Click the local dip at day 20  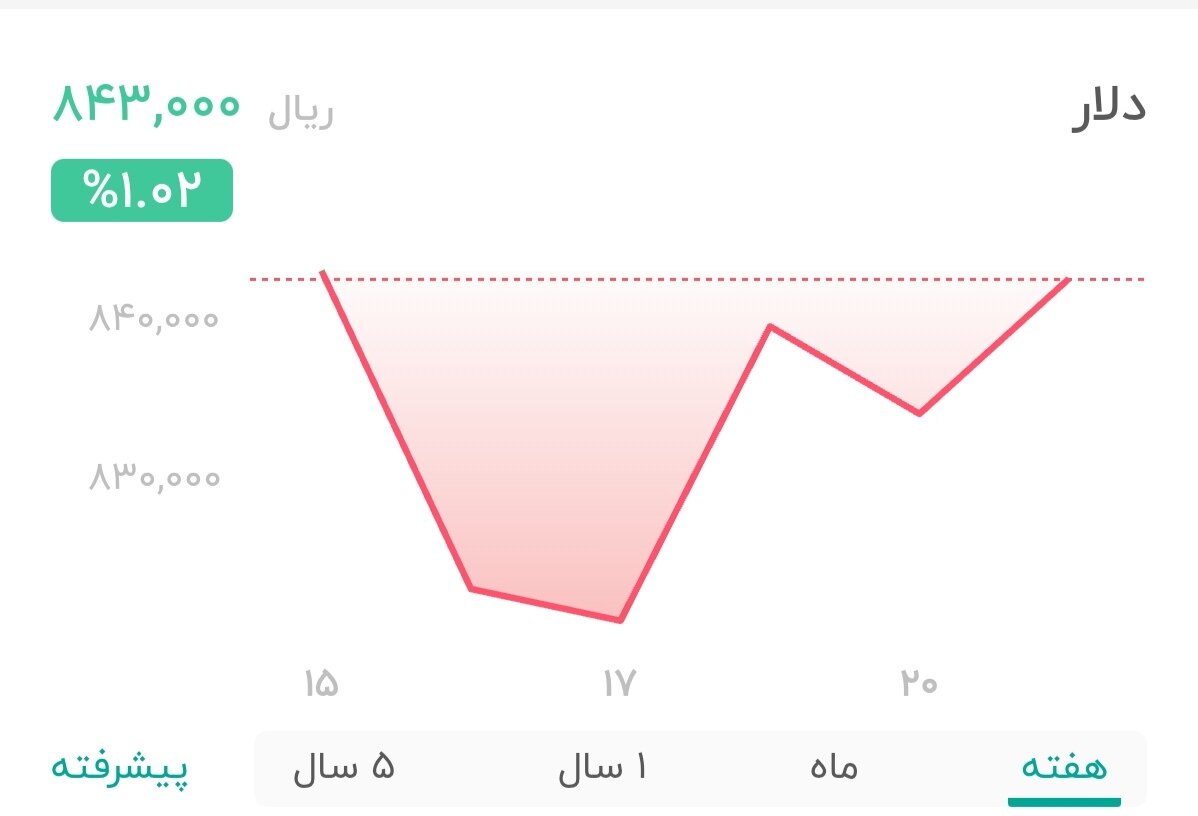coord(920,412)
